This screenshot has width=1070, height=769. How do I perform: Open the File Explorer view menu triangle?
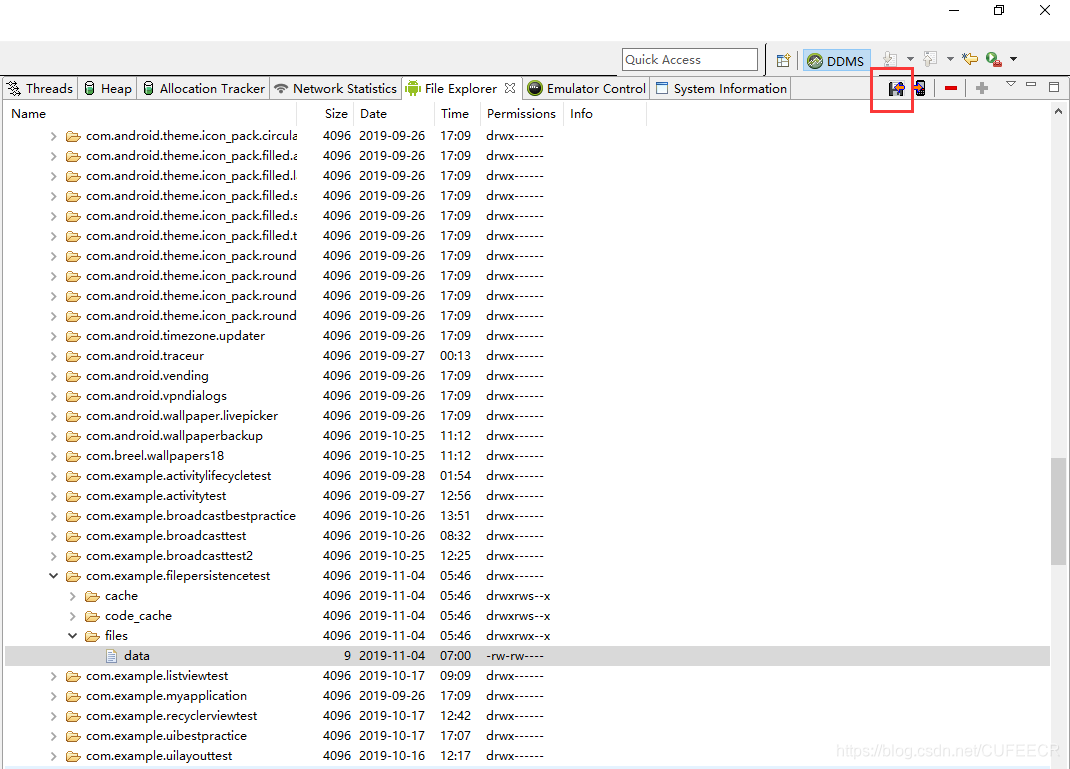pos(1011,85)
